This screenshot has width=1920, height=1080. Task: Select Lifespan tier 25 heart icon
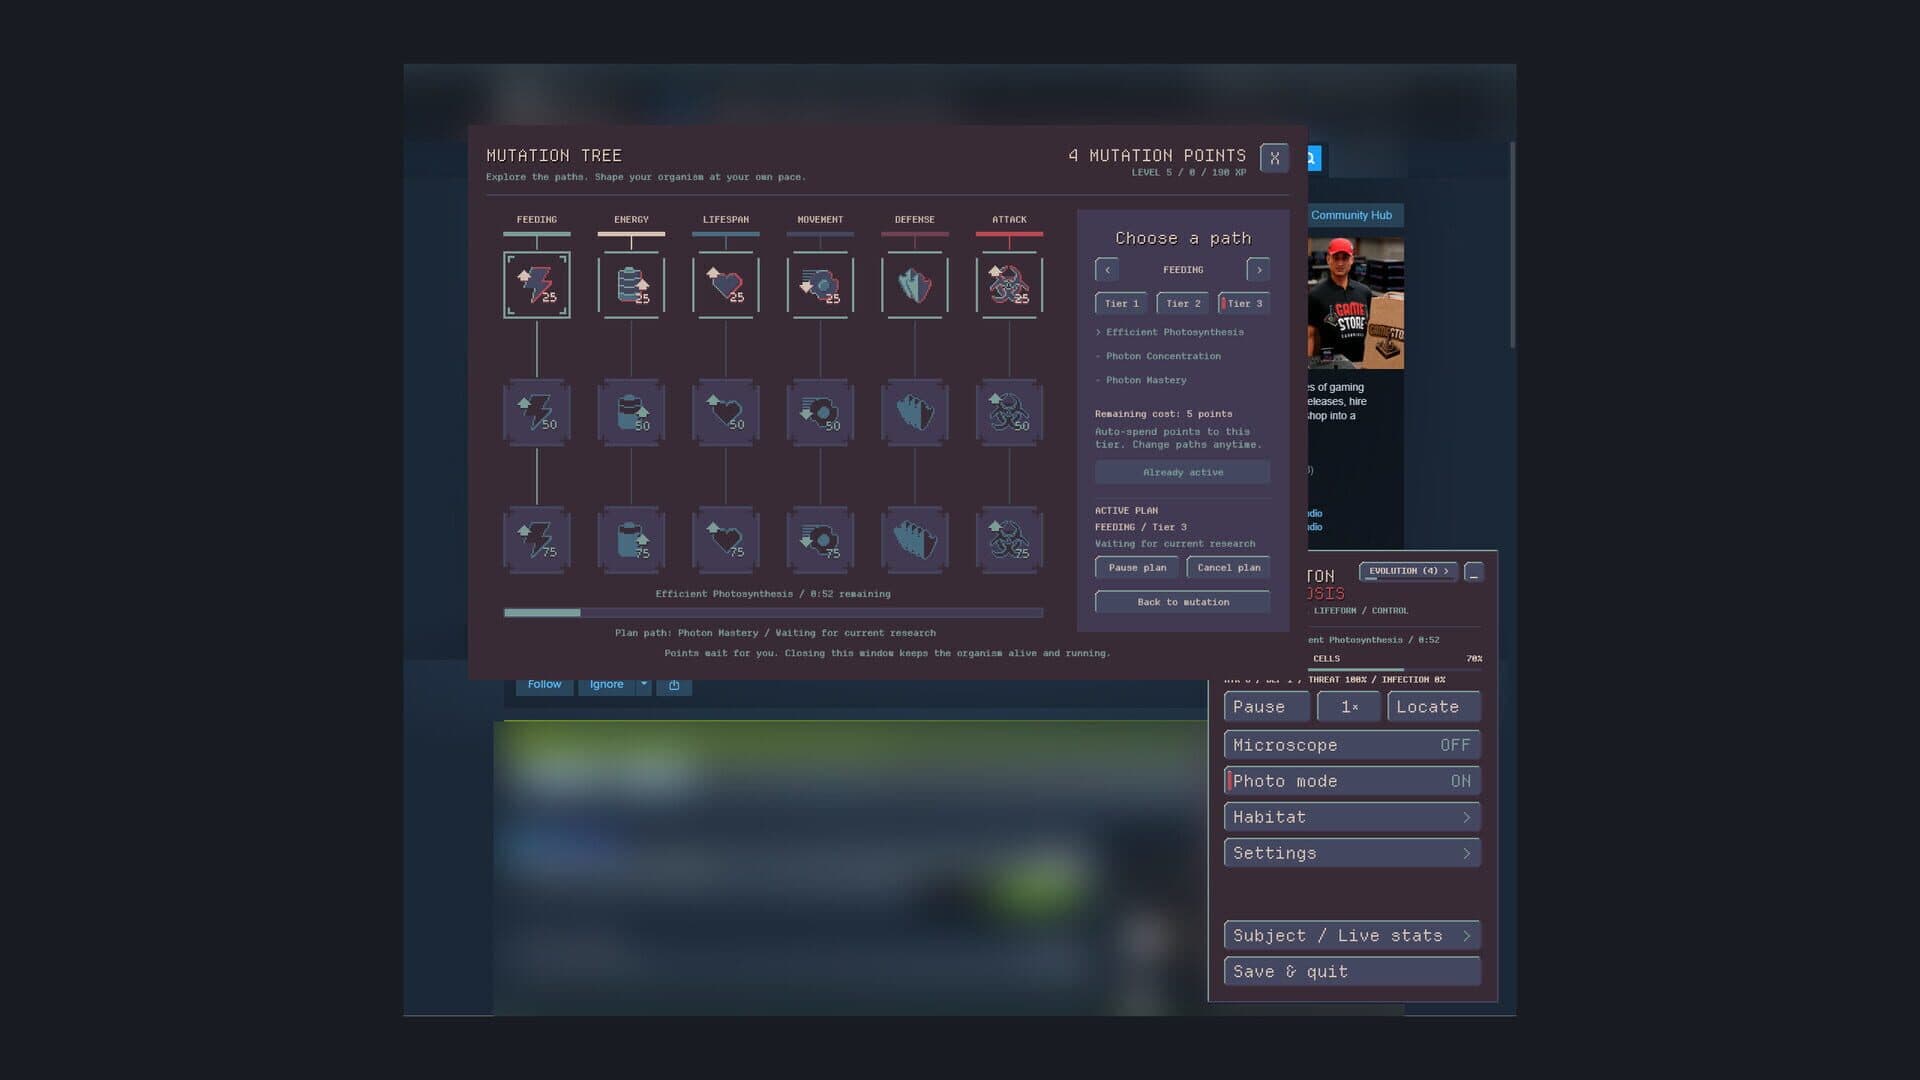point(726,285)
